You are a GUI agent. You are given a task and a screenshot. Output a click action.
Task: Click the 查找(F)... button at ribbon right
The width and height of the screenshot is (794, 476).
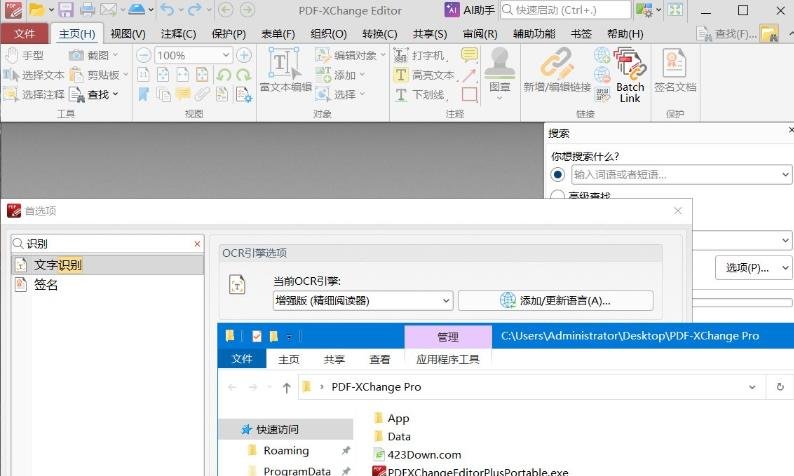pyautogui.click(x=727, y=33)
